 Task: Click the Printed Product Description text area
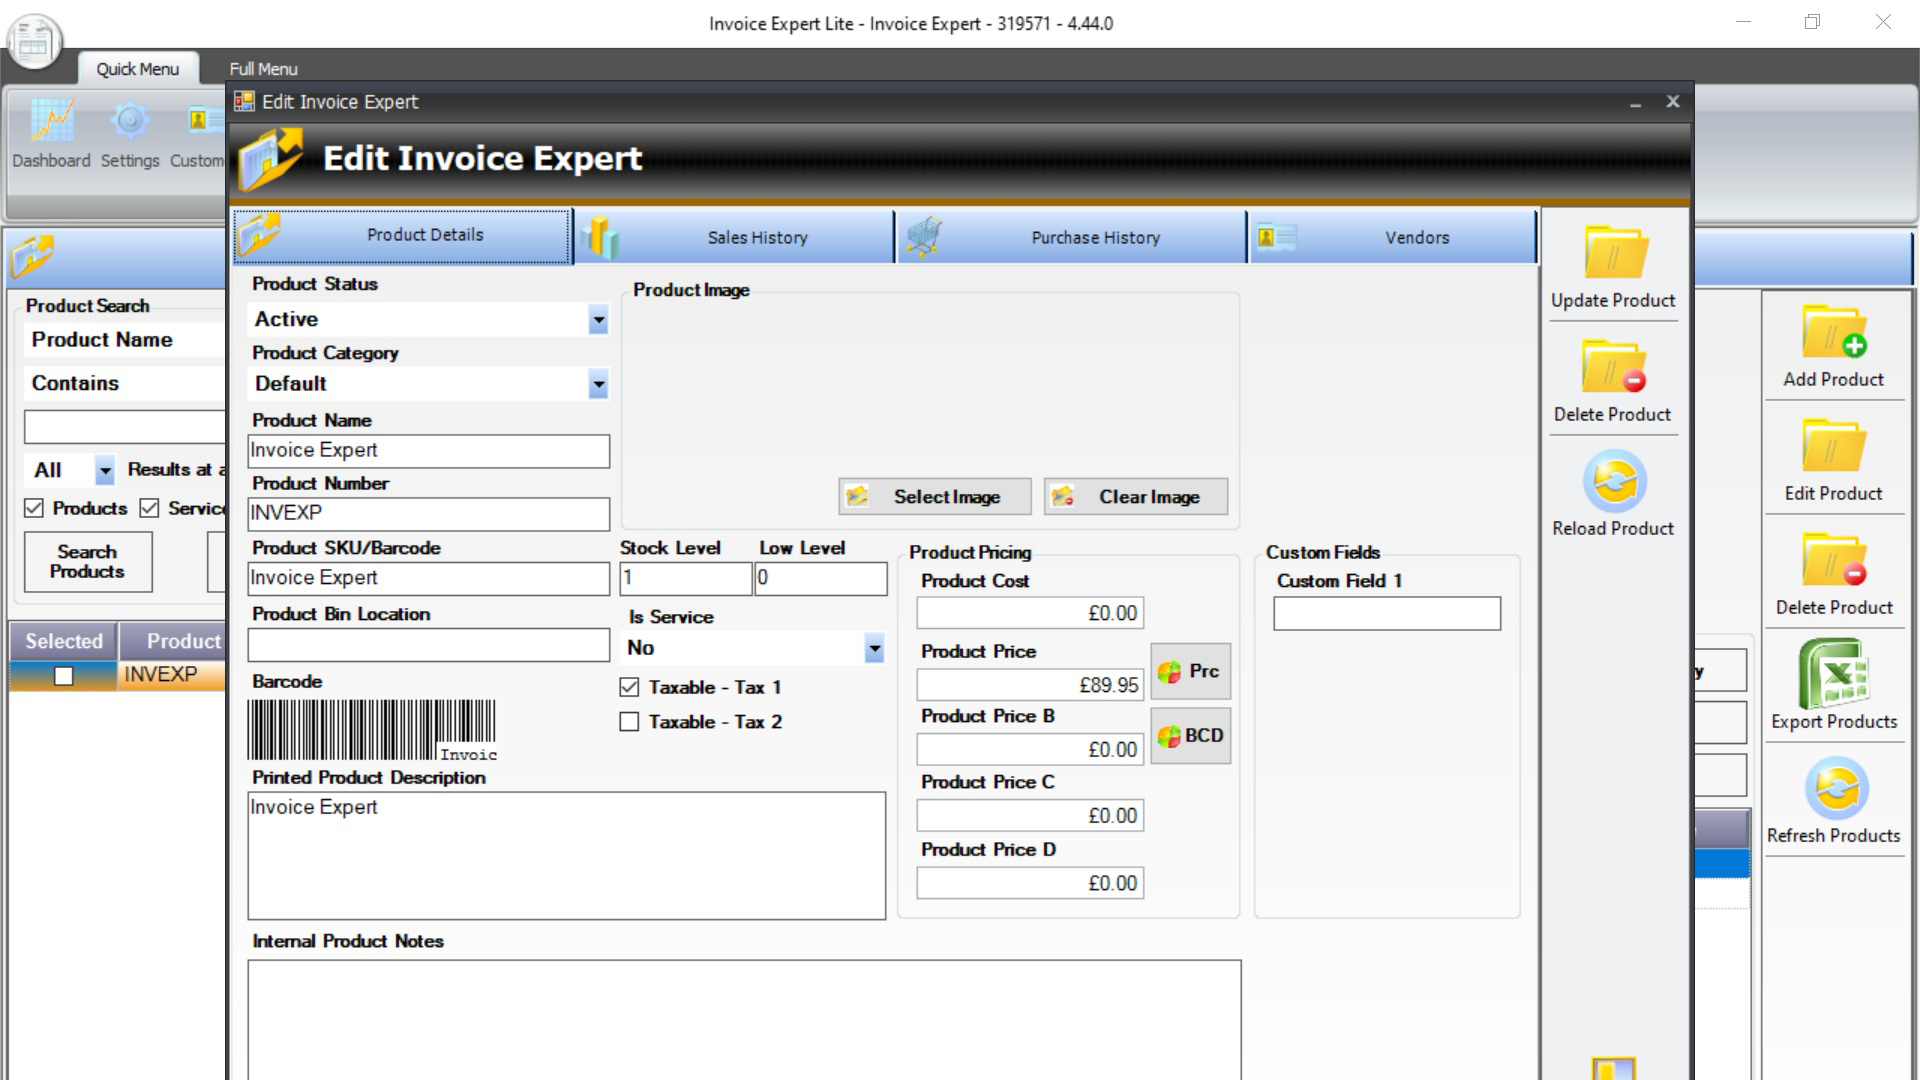tap(566, 856)
